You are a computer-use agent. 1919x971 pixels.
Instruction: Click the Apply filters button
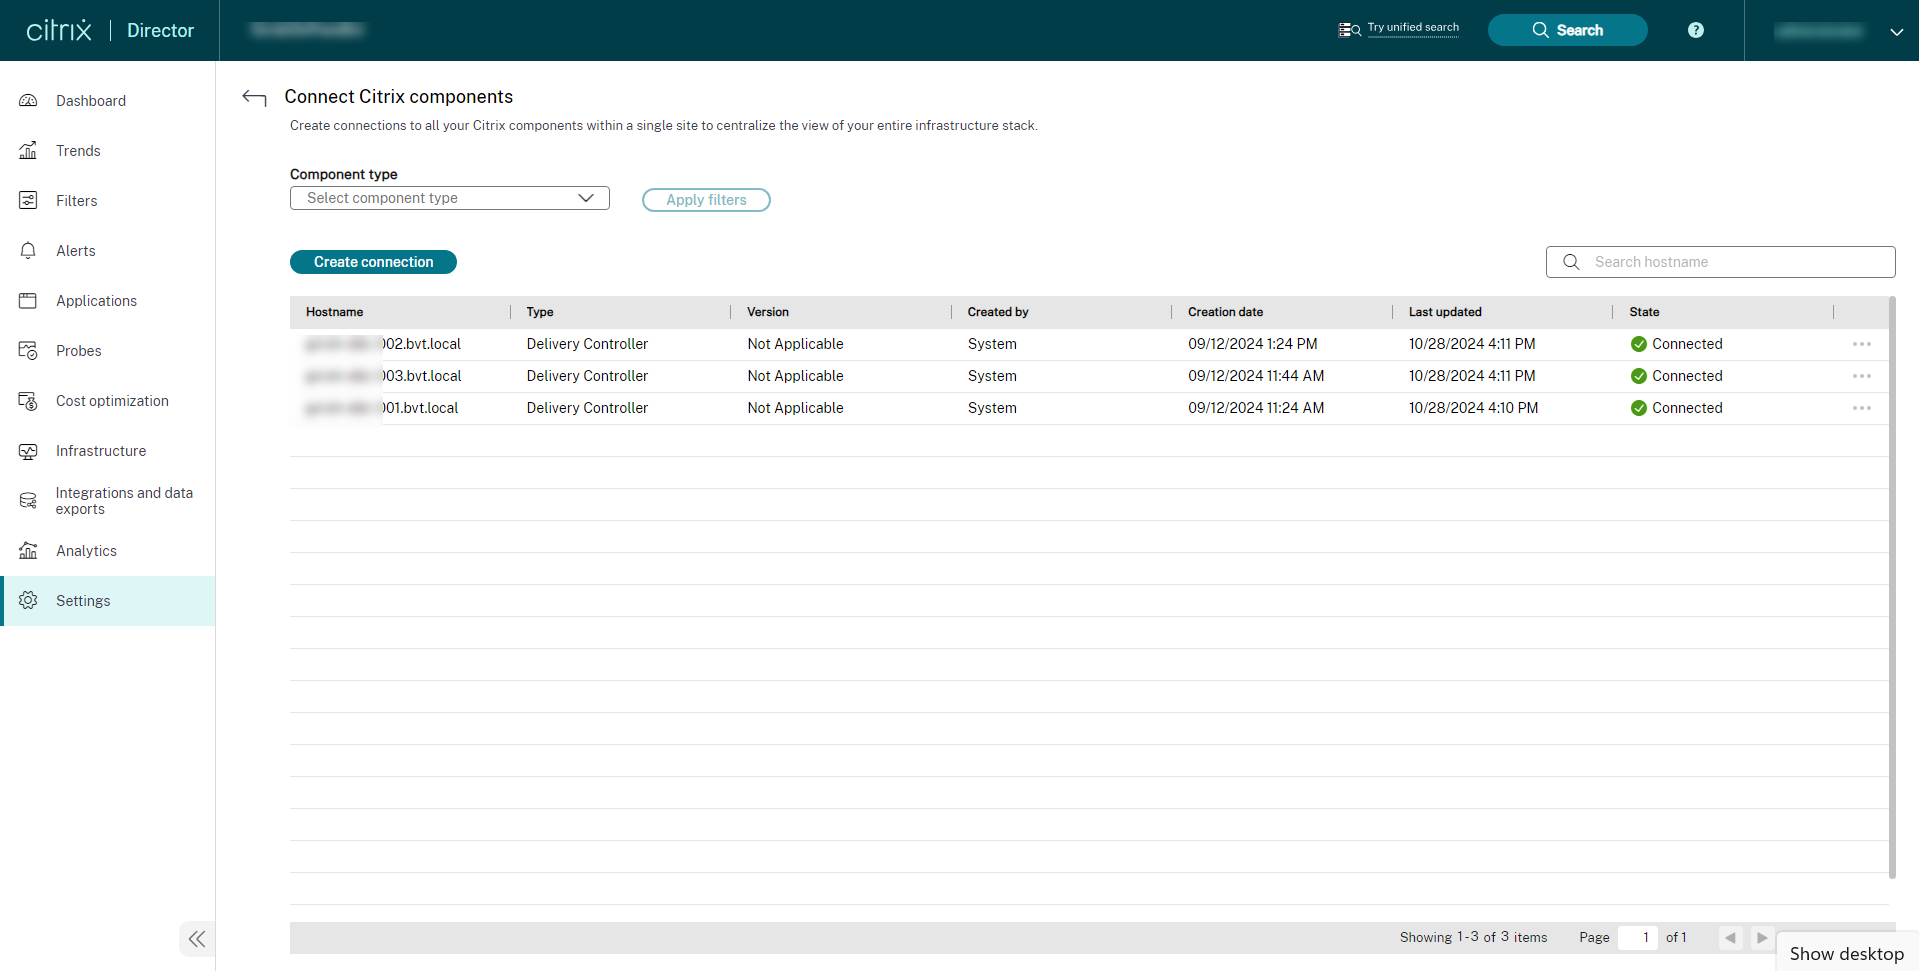(x=705, y=199)
